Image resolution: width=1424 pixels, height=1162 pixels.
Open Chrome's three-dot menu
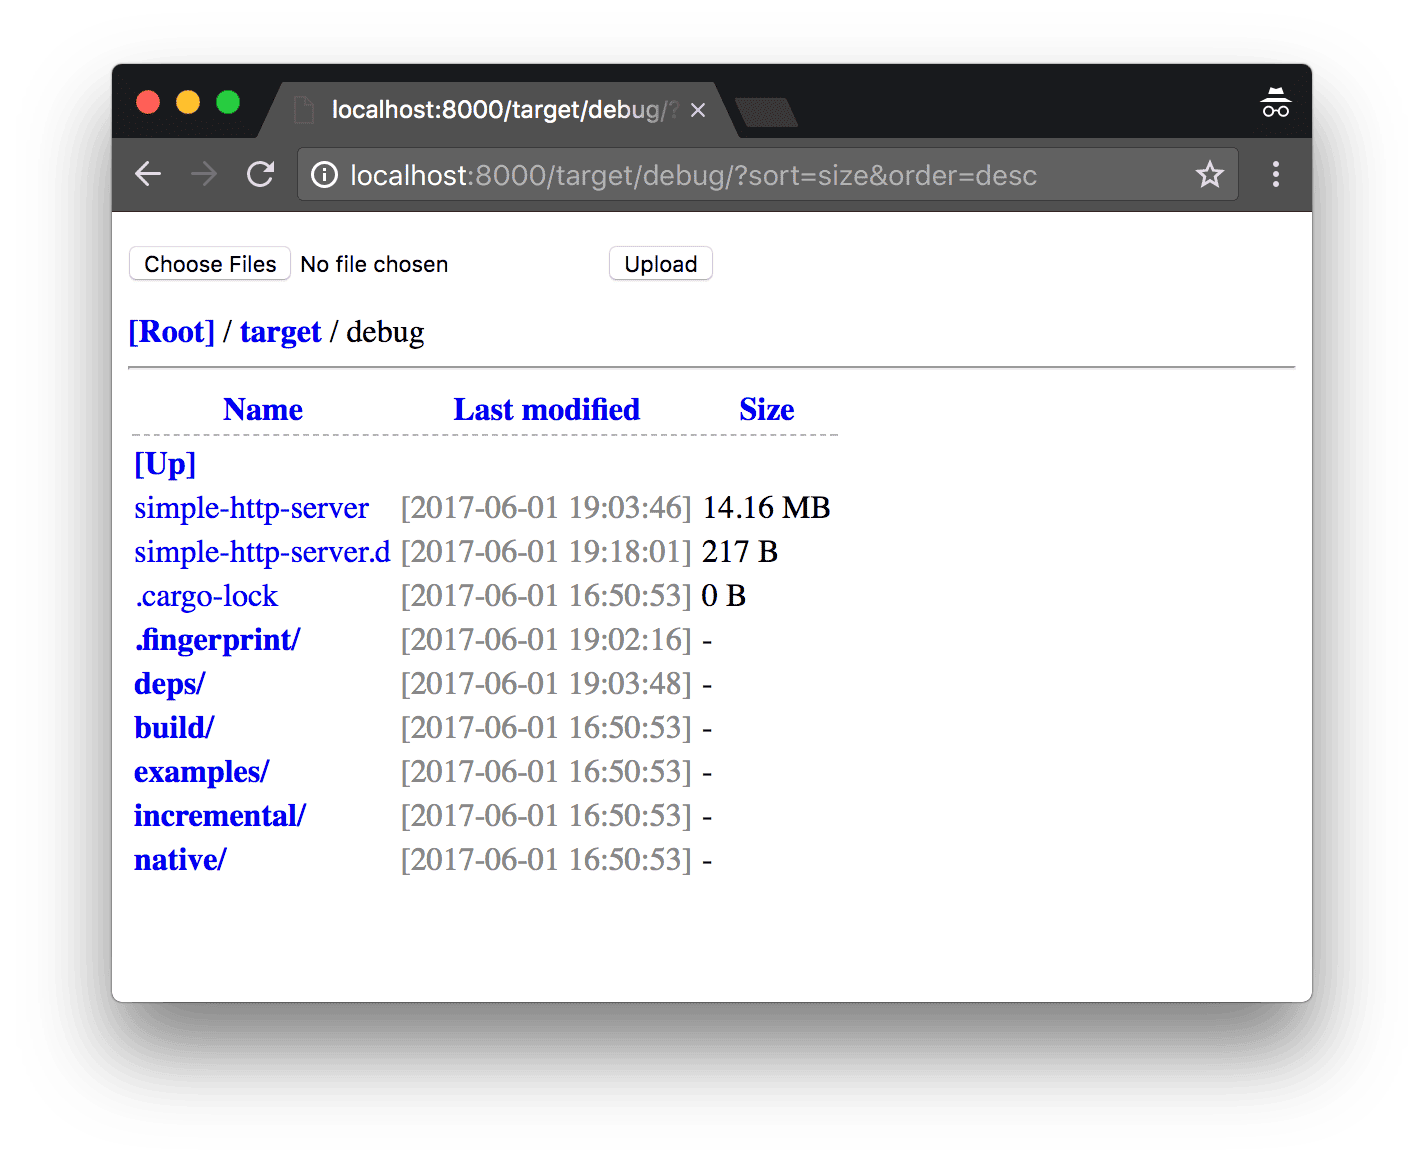point(1276,174)
